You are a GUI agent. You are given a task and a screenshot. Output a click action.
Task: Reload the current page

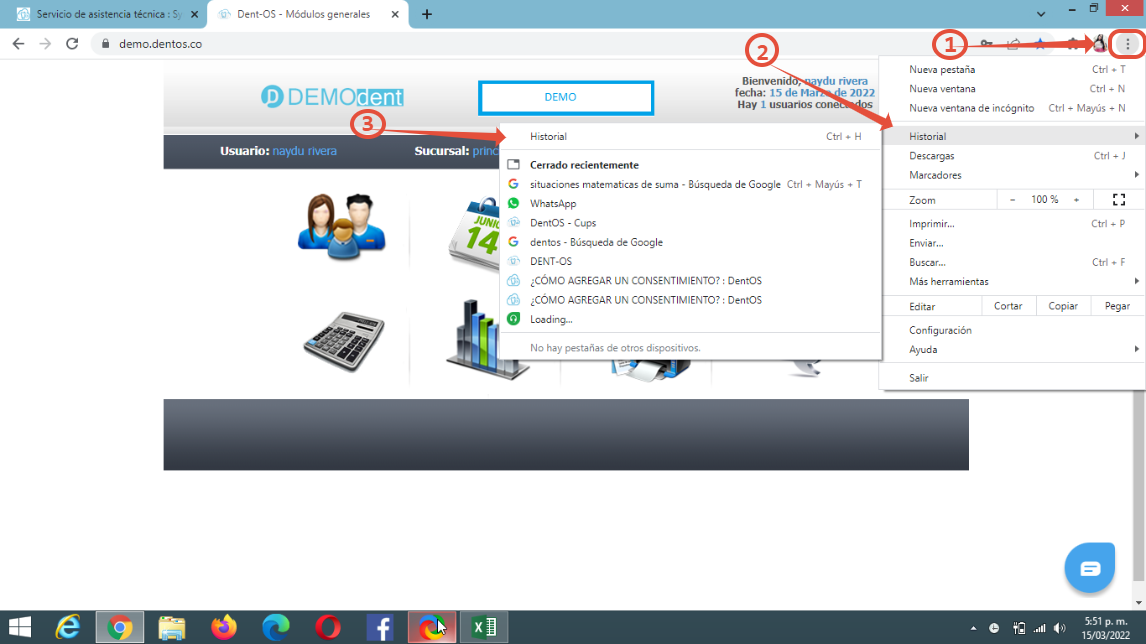(x=72, y=44)
